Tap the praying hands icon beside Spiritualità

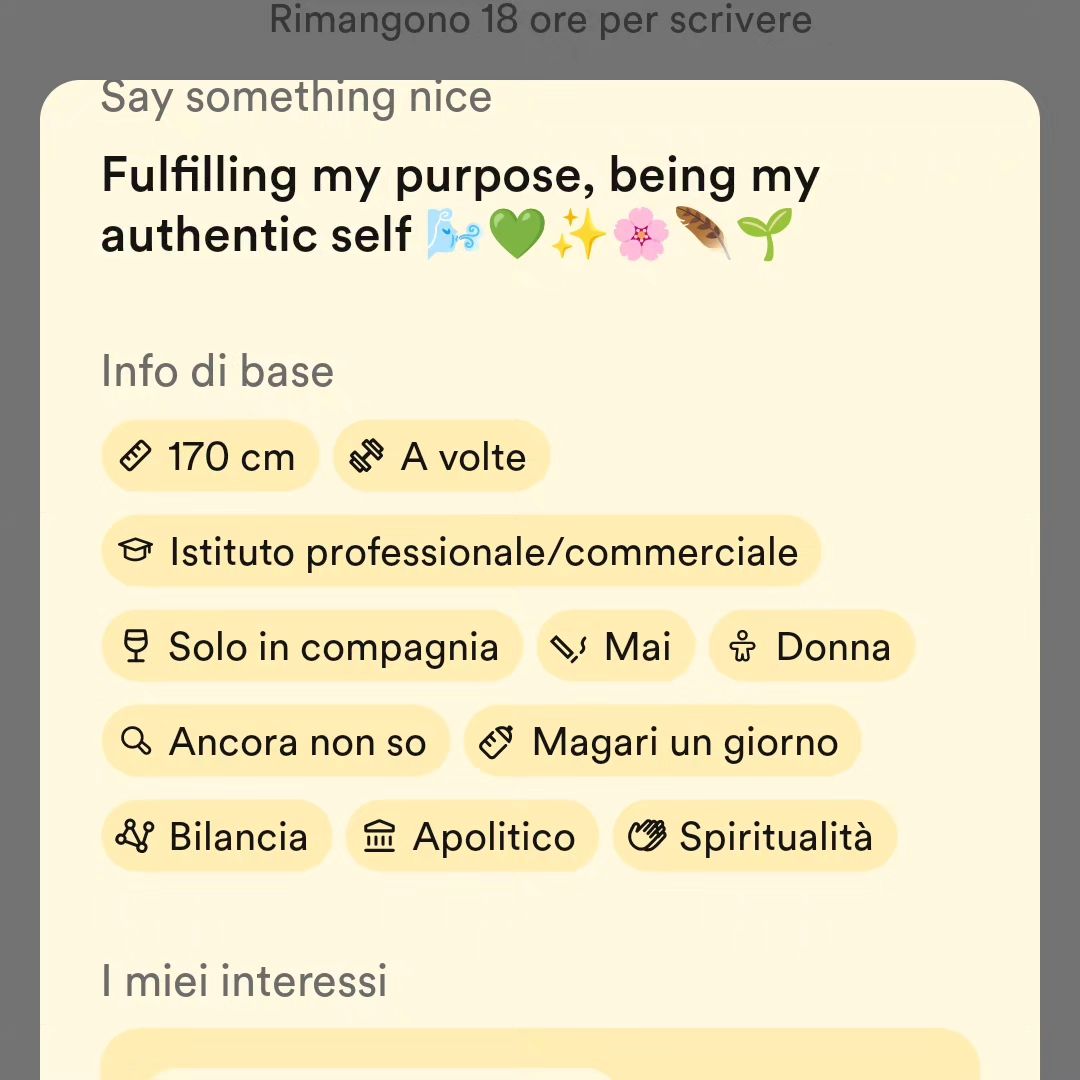tap(647, 835)
